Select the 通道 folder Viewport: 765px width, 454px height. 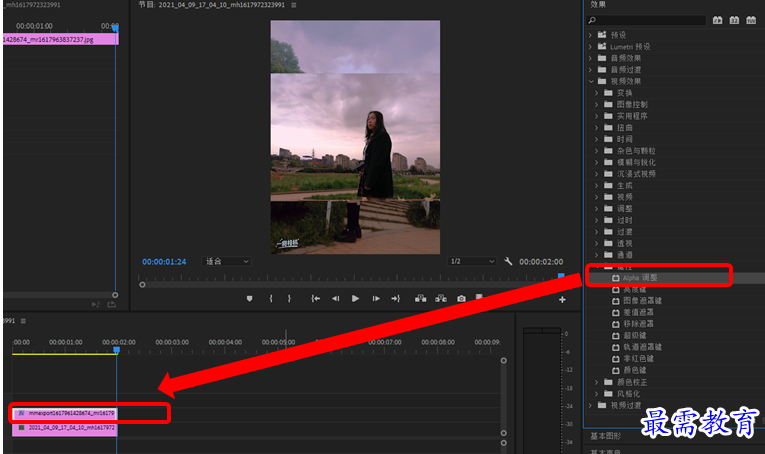624,255
